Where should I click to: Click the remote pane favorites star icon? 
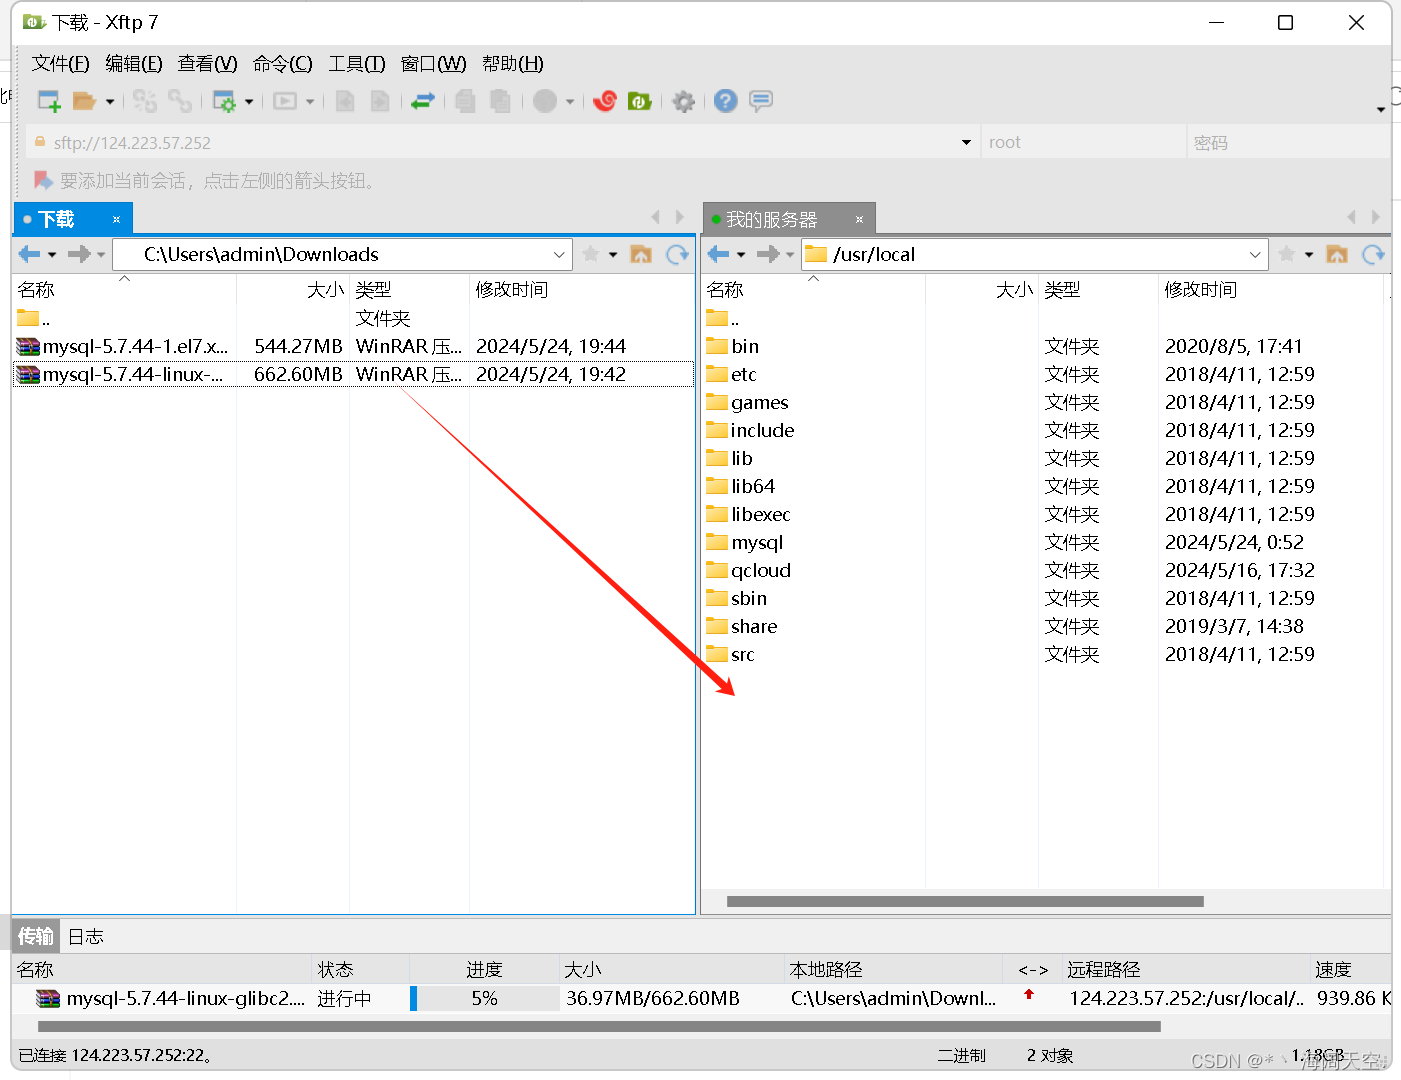(1287, 254)
